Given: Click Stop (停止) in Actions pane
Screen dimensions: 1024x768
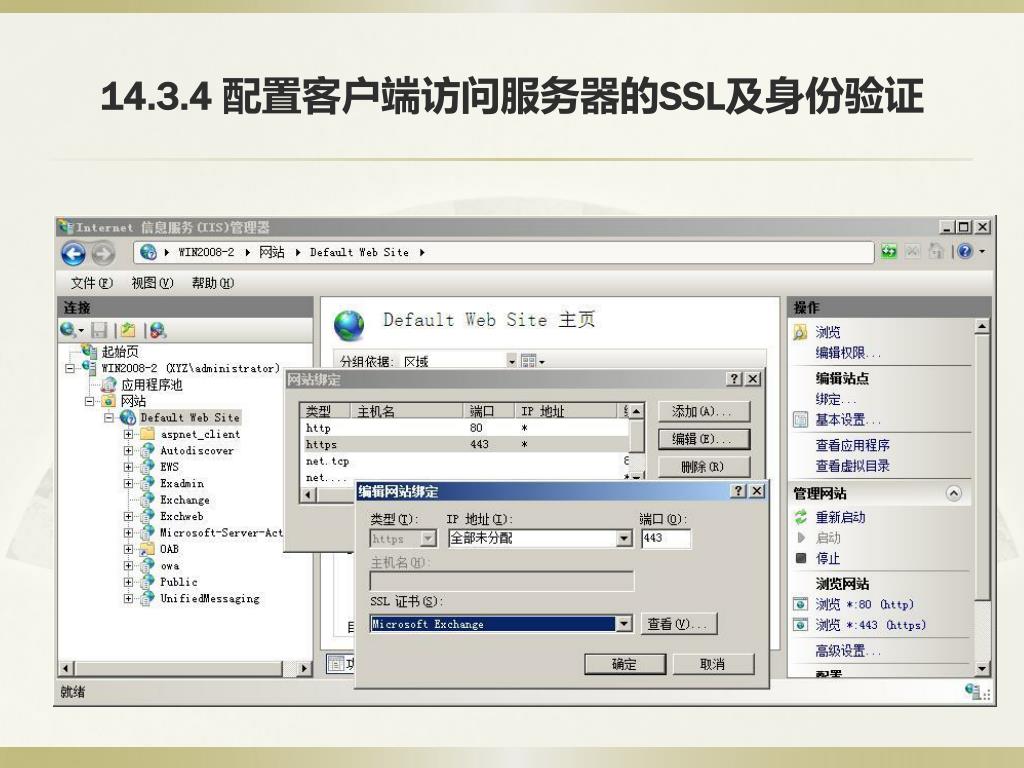Looking at the screenshot, I should (x=827, y=558).
